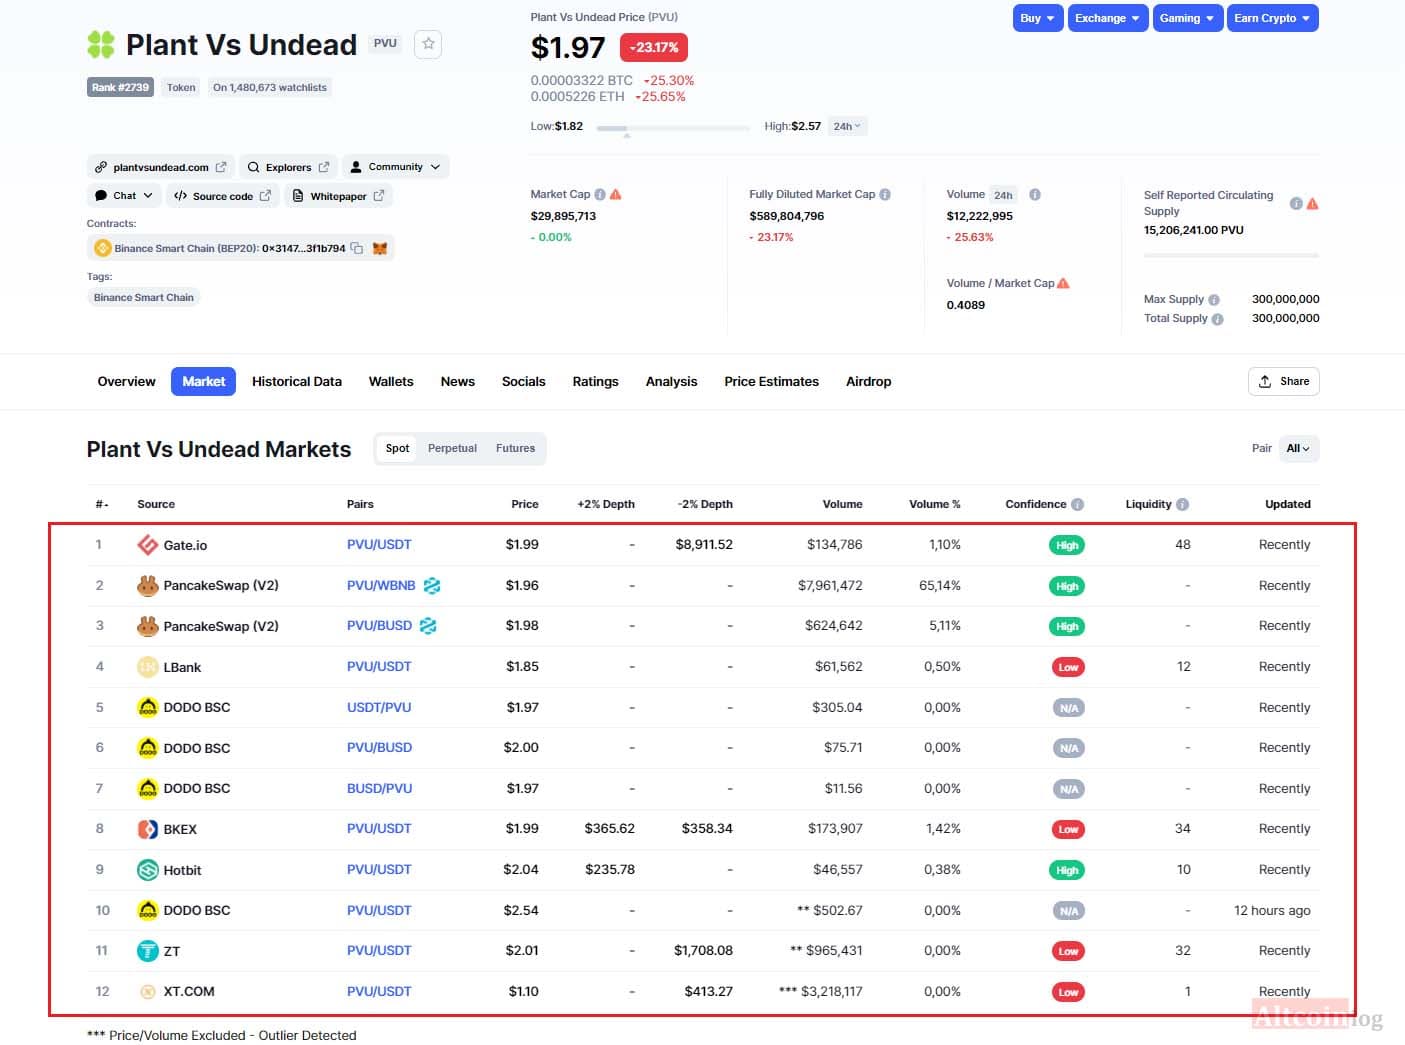This screenshot has width=1405, height=1045.
Task: Click the Max Supply info icon
Action: tap(1214, 299)
